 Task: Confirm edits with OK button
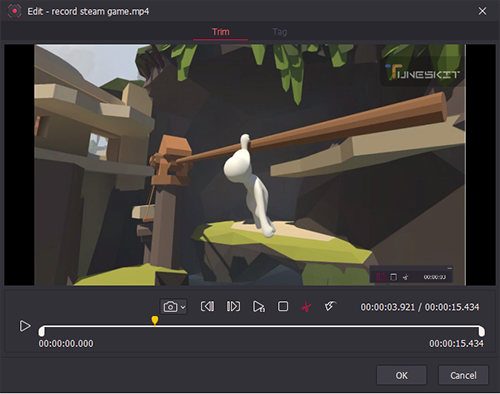tap(402, 375)
